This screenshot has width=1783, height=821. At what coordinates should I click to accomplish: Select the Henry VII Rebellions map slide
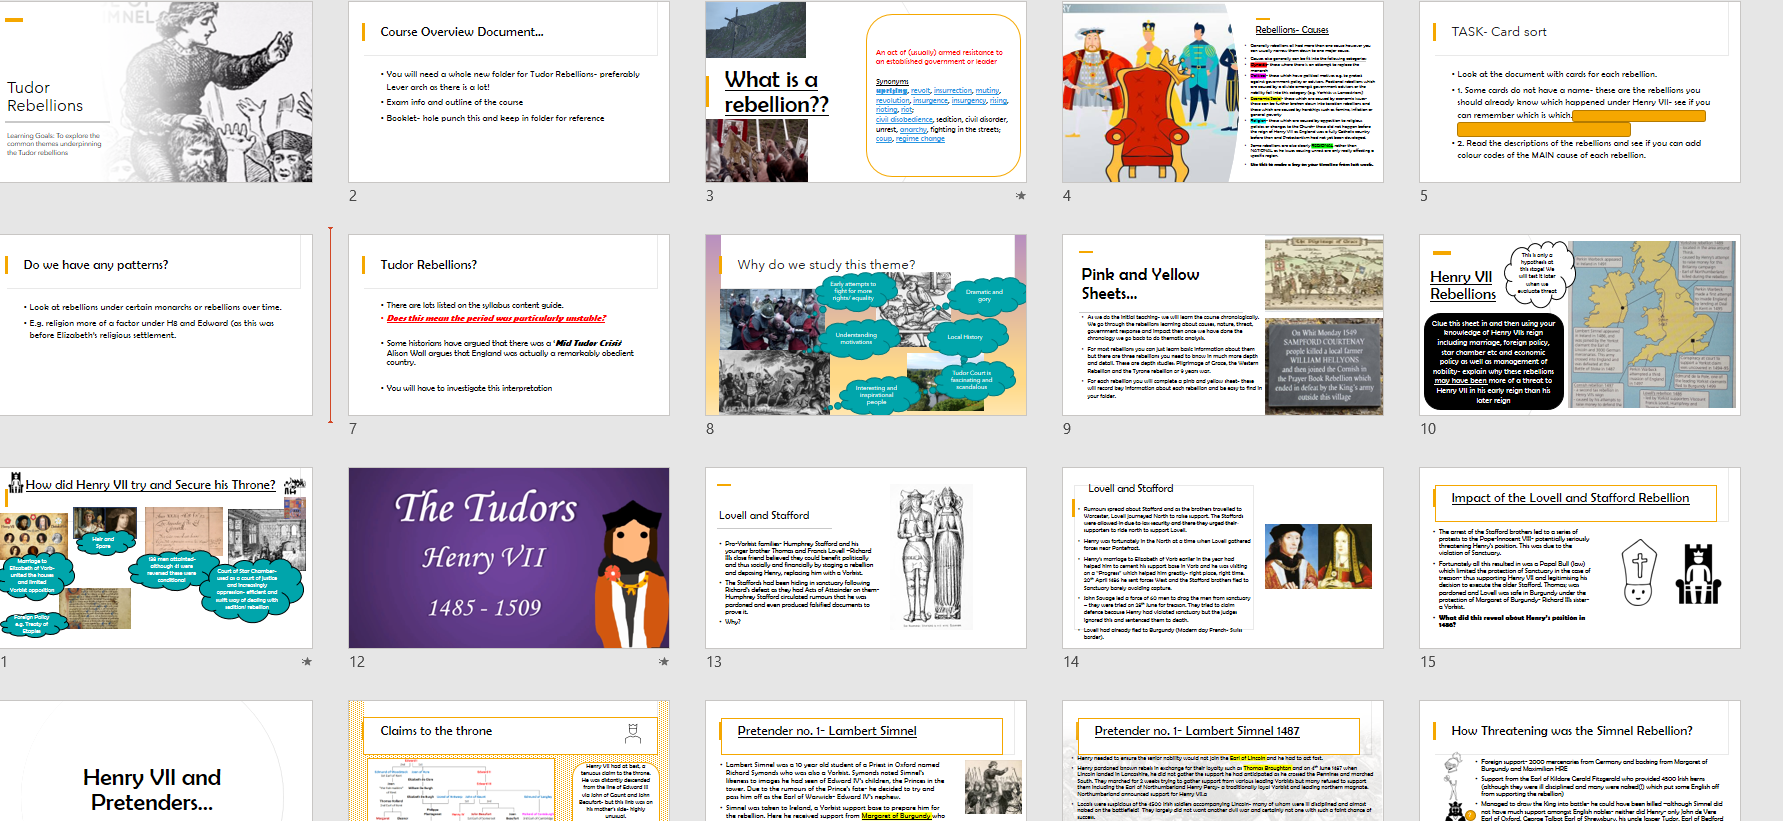[x=1580, y=325]
